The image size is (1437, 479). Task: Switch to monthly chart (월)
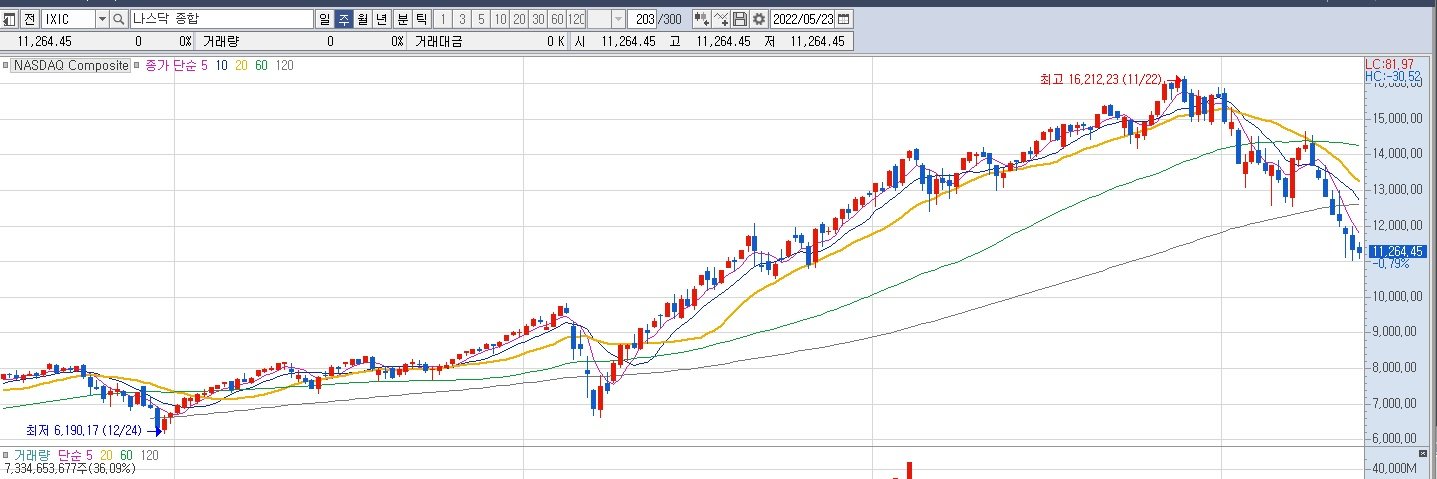pyautogui.click(x=363, y=19)
